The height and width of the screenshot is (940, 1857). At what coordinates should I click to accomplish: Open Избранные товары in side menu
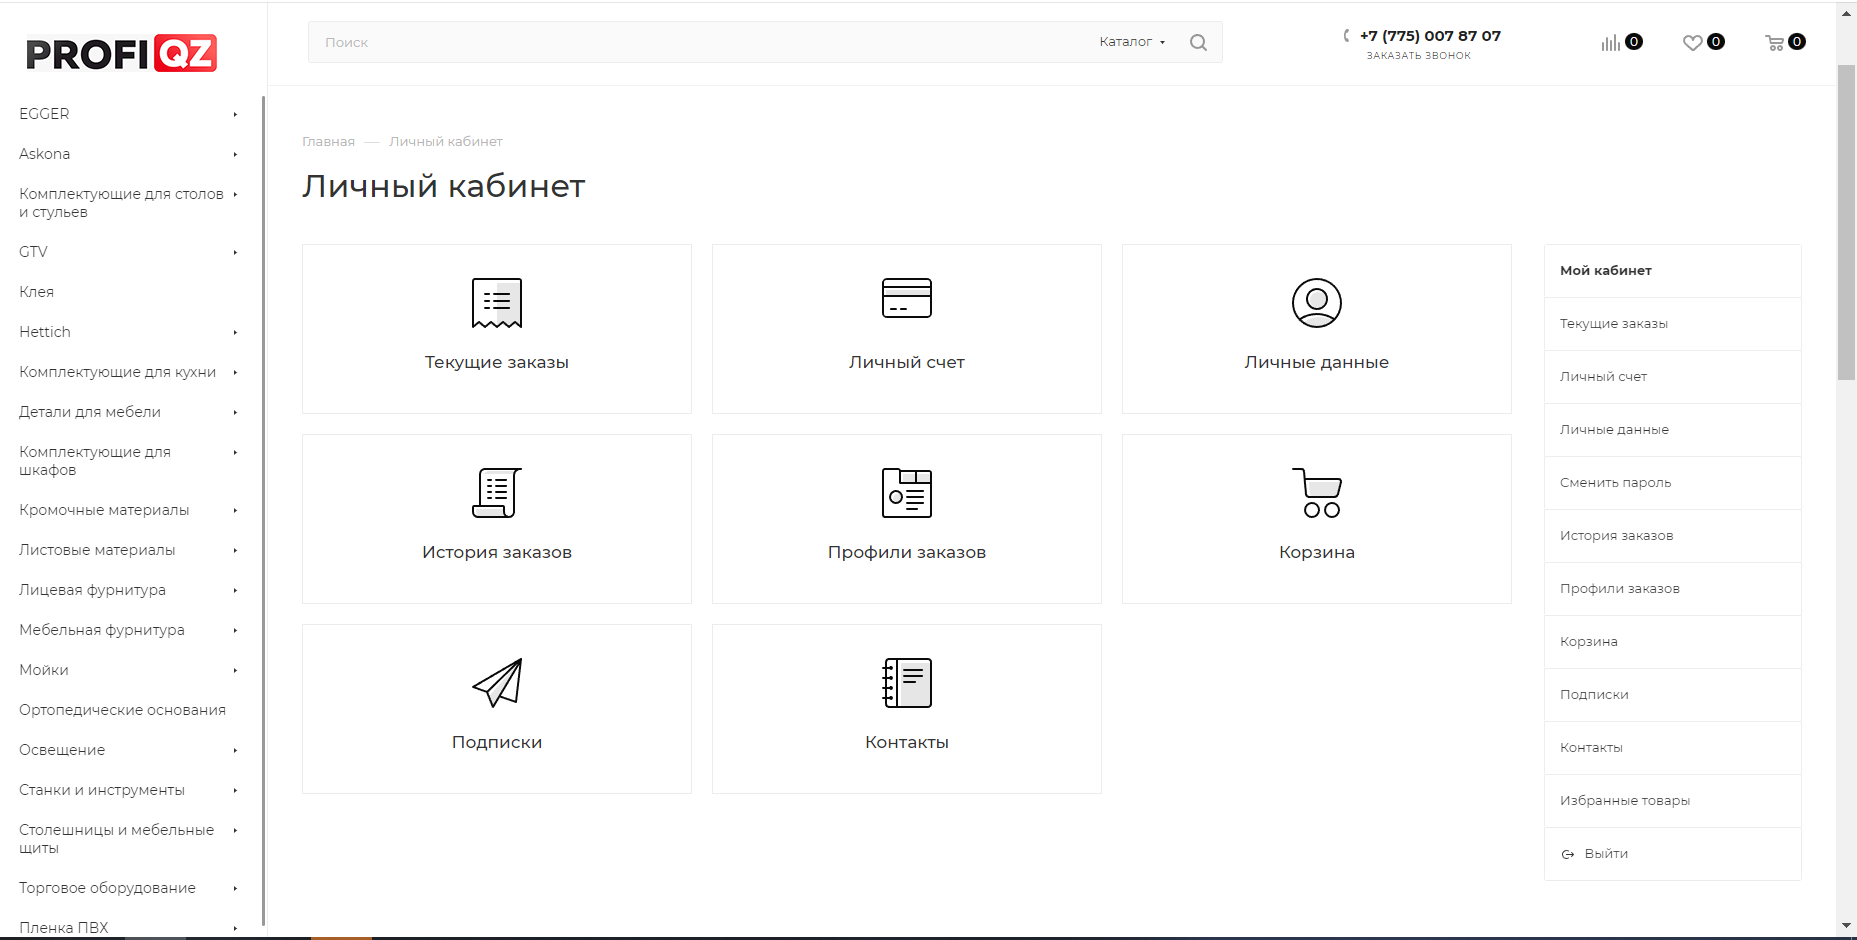tap(1672, 801)
